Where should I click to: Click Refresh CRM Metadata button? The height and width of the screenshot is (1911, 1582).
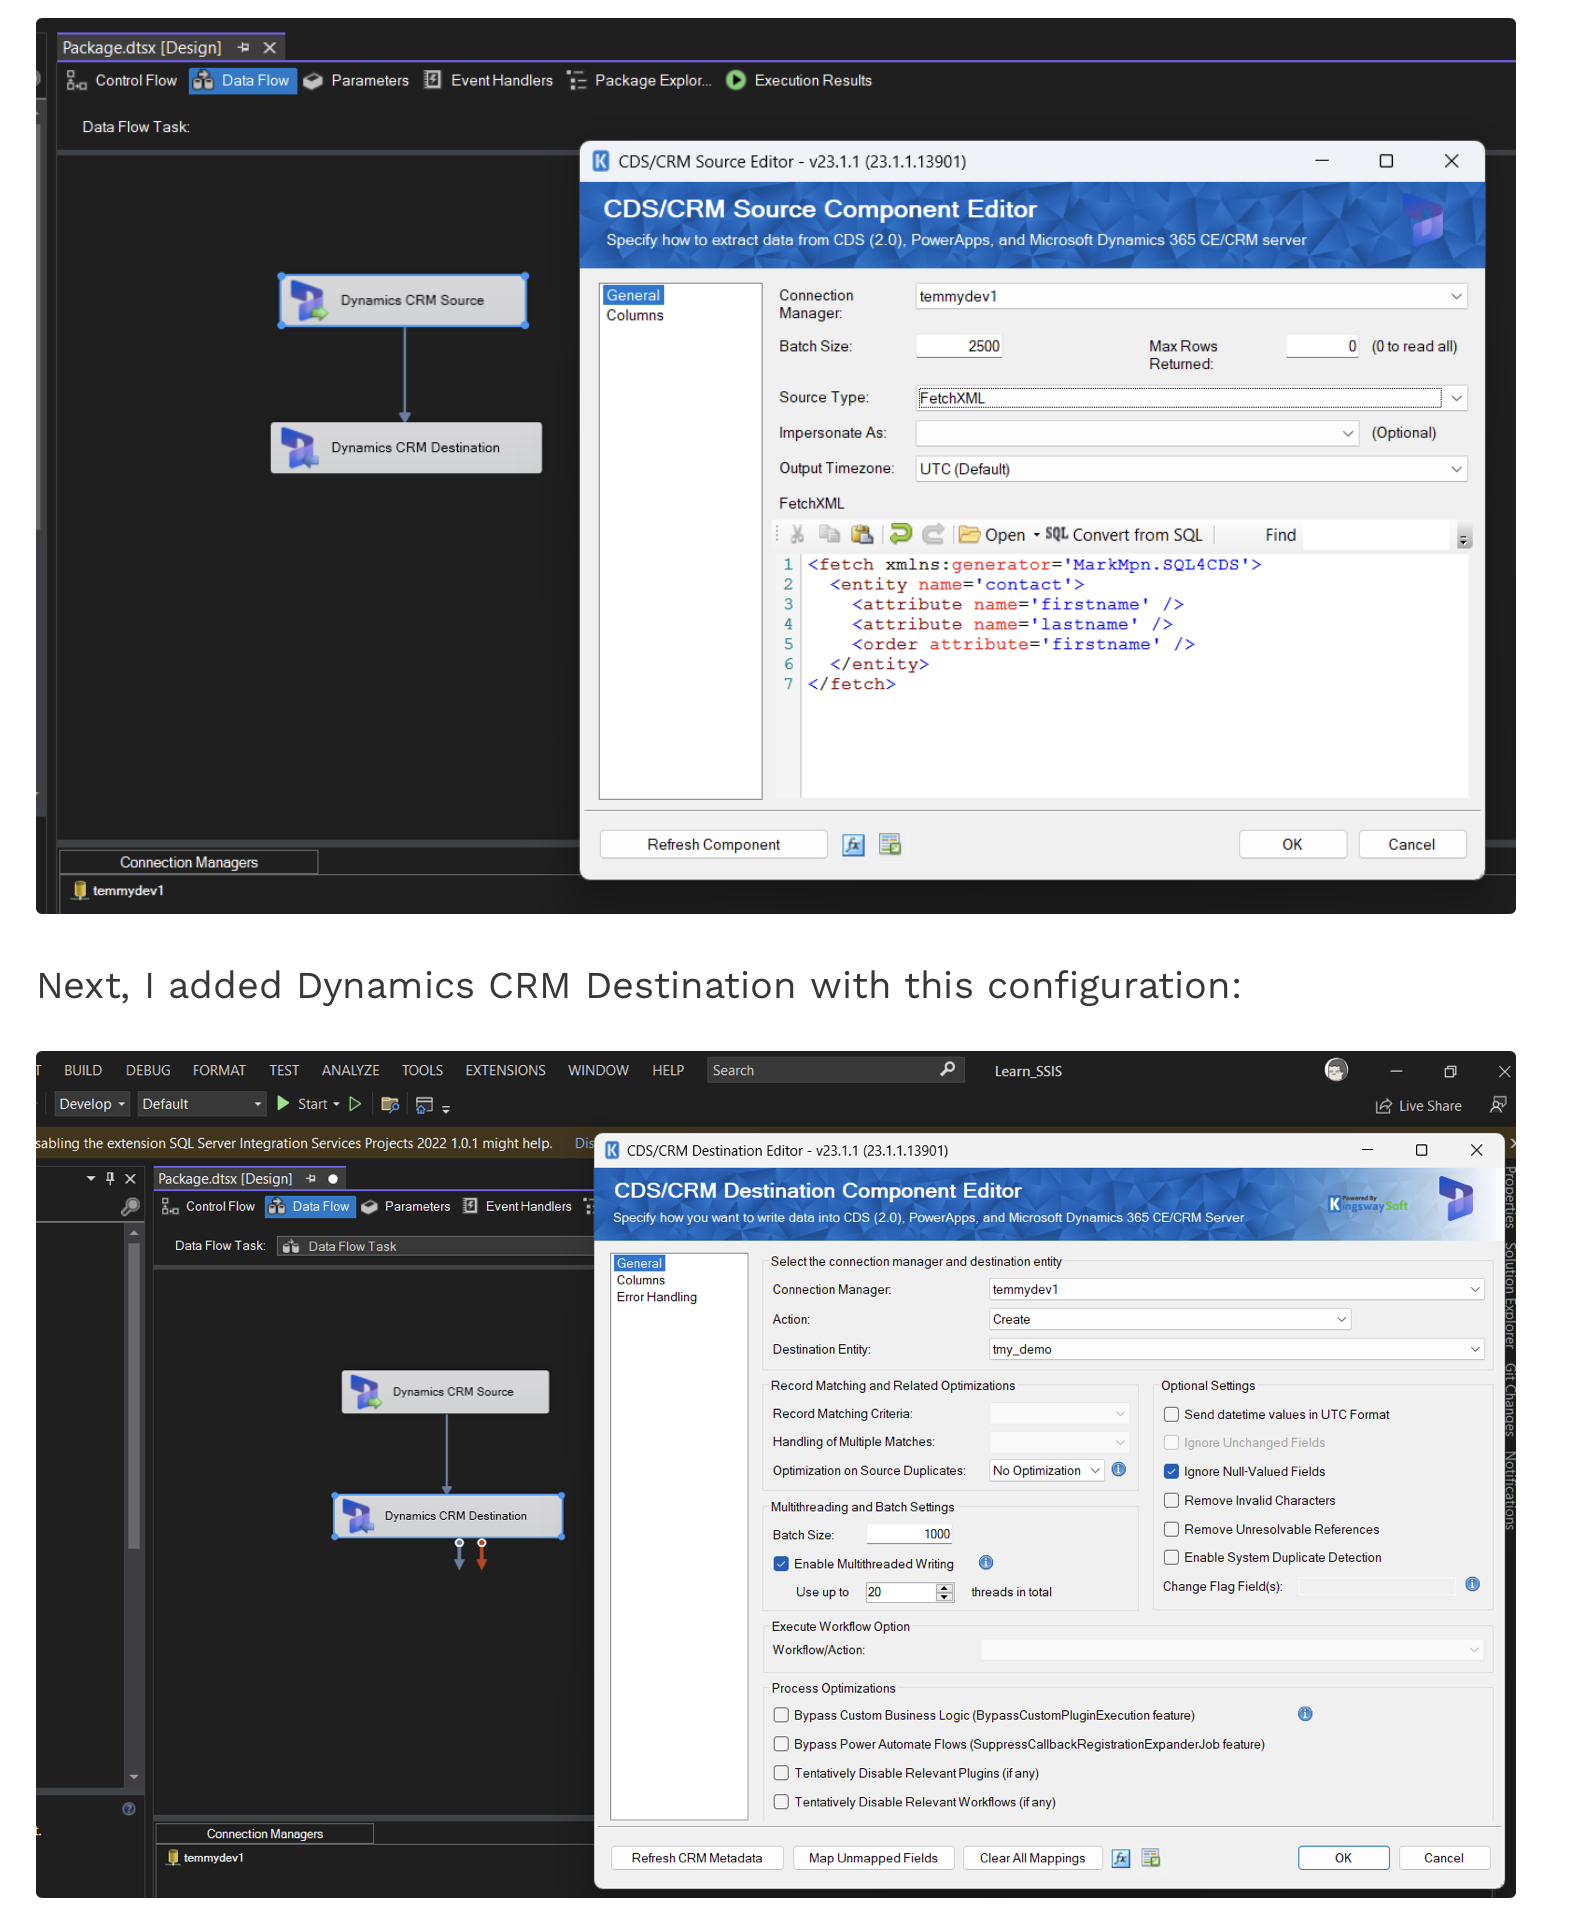coord(697,1858)
